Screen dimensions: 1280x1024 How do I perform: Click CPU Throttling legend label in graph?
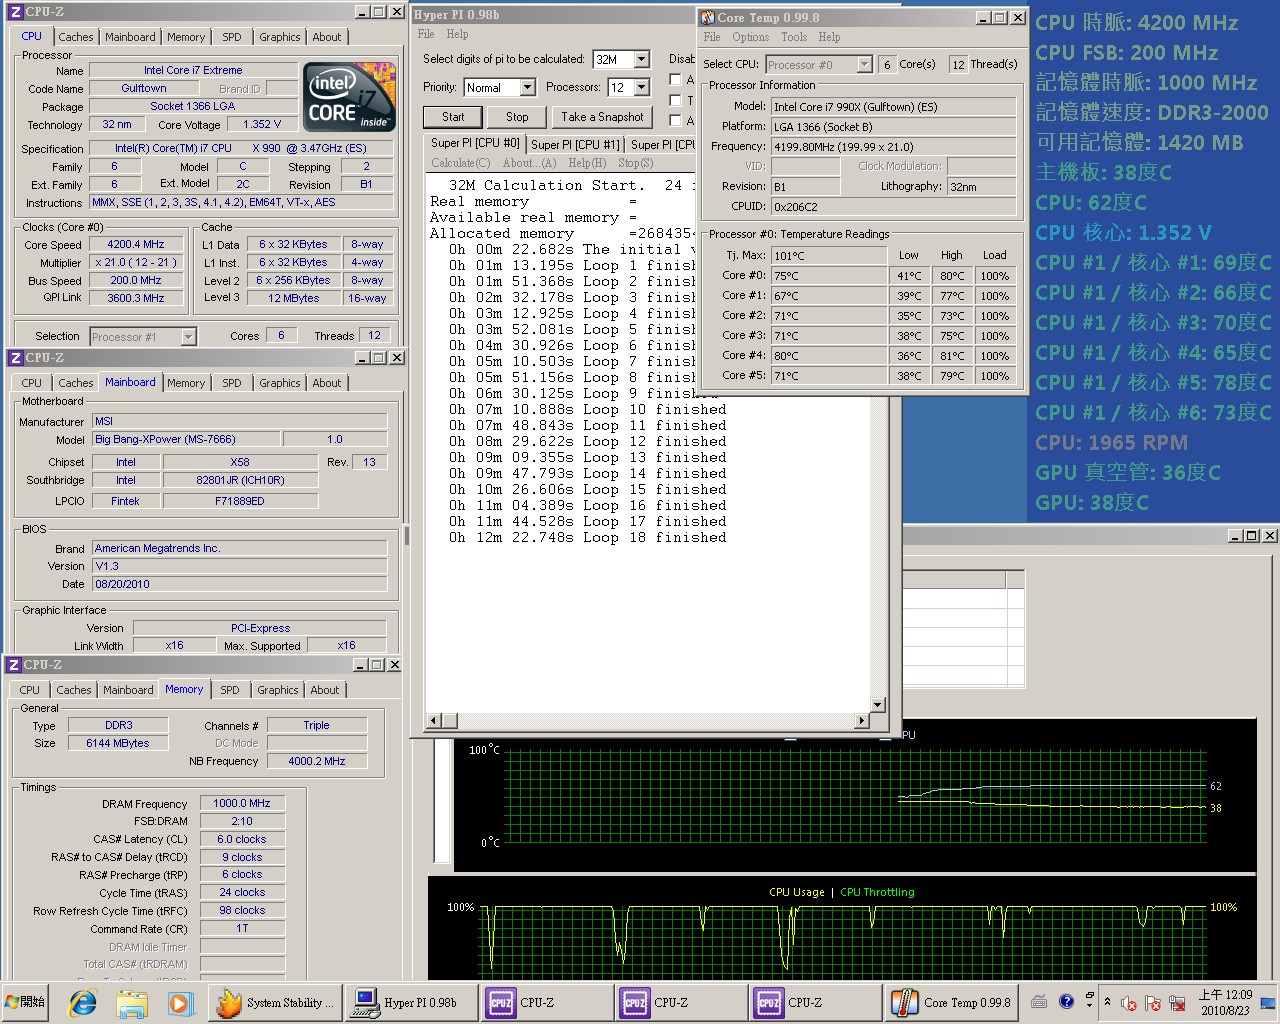[x=877, y=892]
